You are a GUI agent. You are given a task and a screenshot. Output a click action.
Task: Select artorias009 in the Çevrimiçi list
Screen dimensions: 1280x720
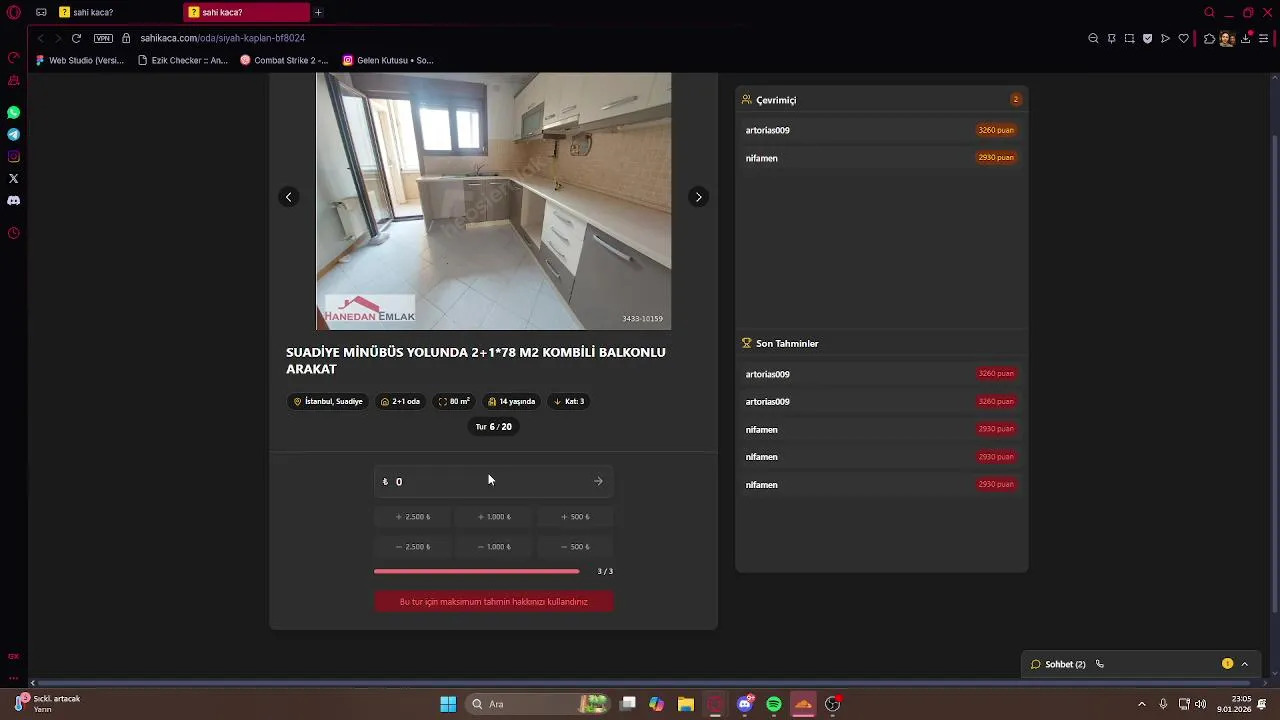pyautogui.click(x=881, y=130)
